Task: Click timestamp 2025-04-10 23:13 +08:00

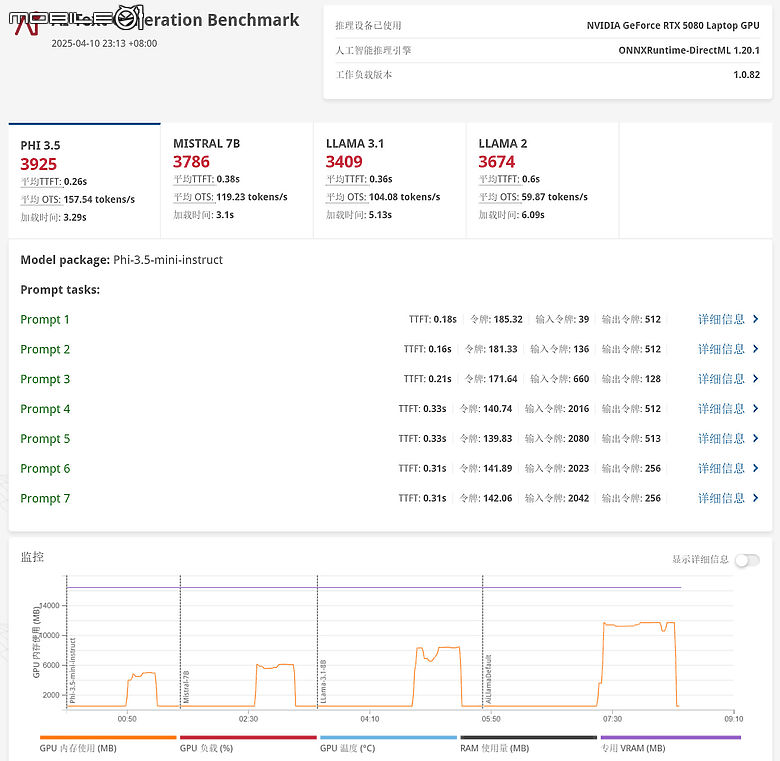Action: [104, 43]
